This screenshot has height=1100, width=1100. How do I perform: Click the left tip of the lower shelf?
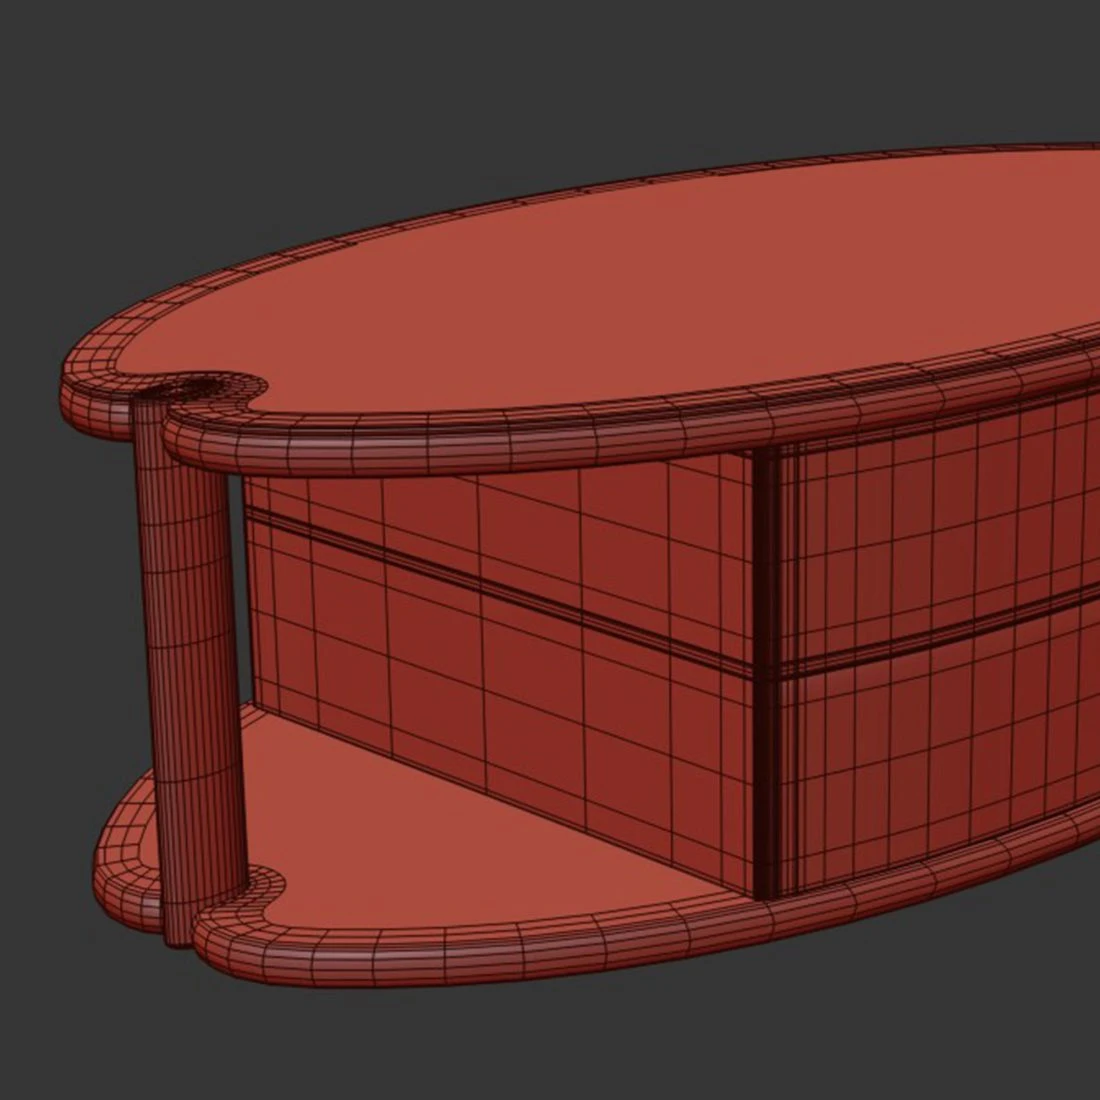click(100, 860)
